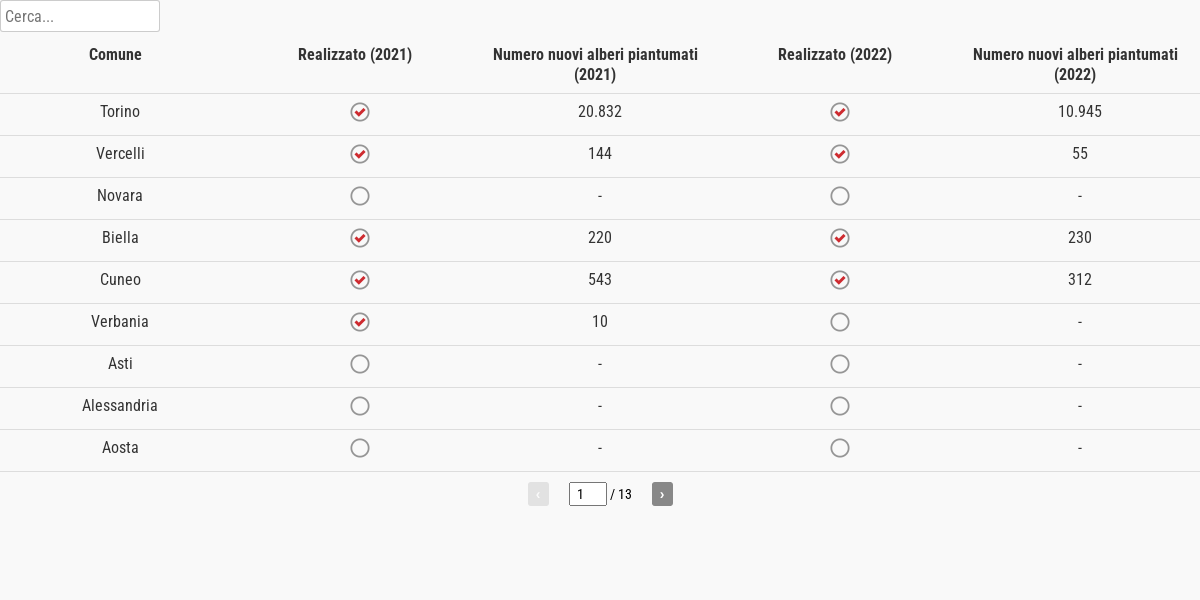Sort by Numero nuovi alberi piantumati (2021) header
This screenshot has width=1200, height=600.
[595, 65]
